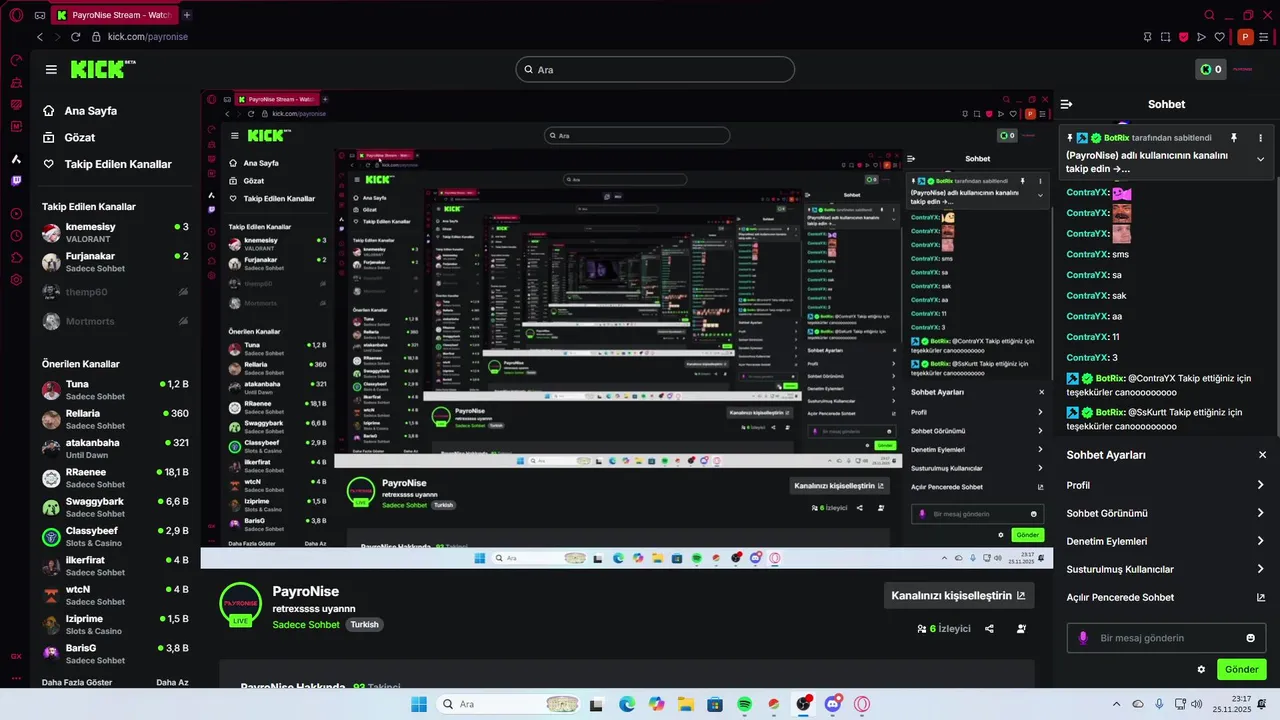Click the red shield ad-blocker icon
1280x720 pixels.
pyautogui.click(x=1183, y=37)
